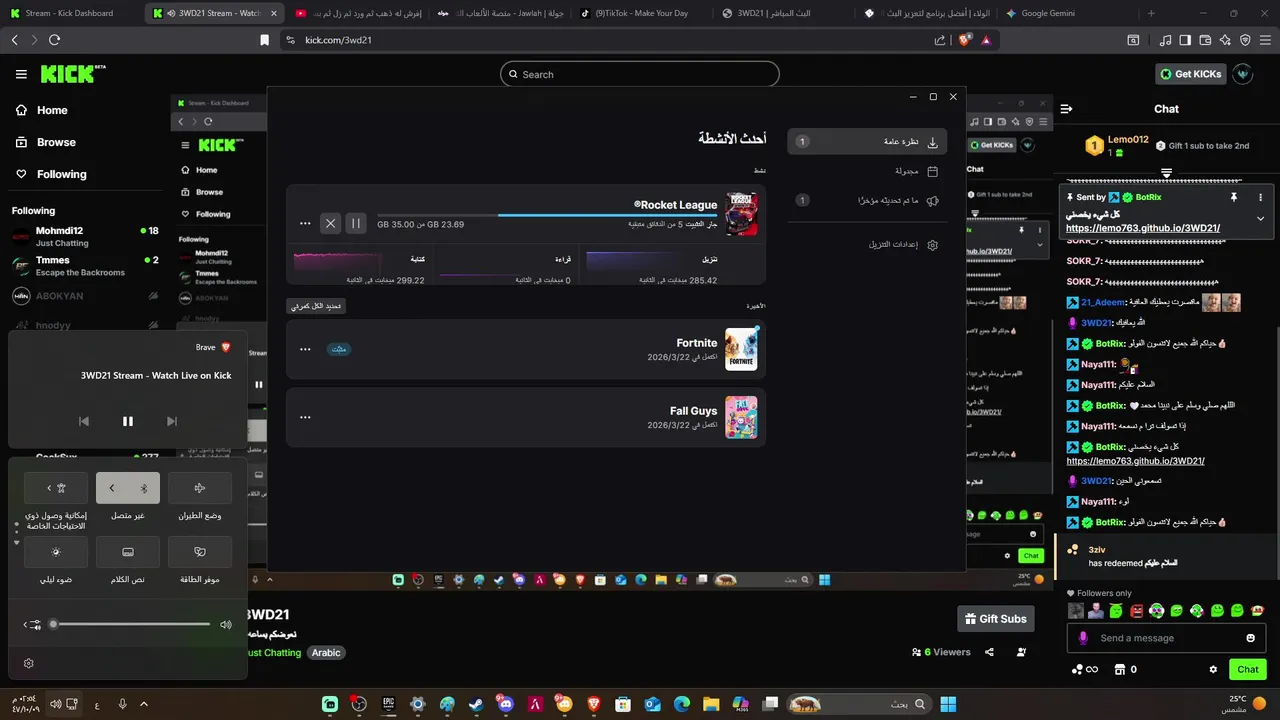Click the Rocket League game thumbnail
This screenshot has width=1280, height=720.
(741, 214)
